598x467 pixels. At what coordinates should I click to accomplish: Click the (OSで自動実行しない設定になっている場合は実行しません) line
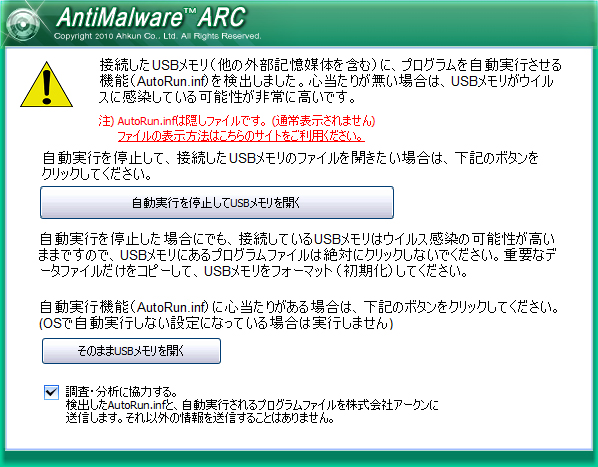coord(216,323)
